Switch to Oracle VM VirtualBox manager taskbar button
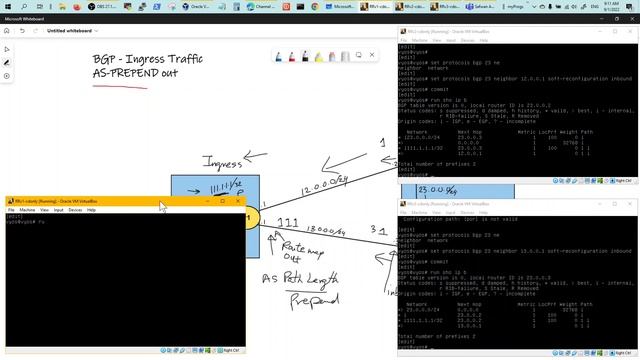This screenshot has width=640, height=360. 196,7
